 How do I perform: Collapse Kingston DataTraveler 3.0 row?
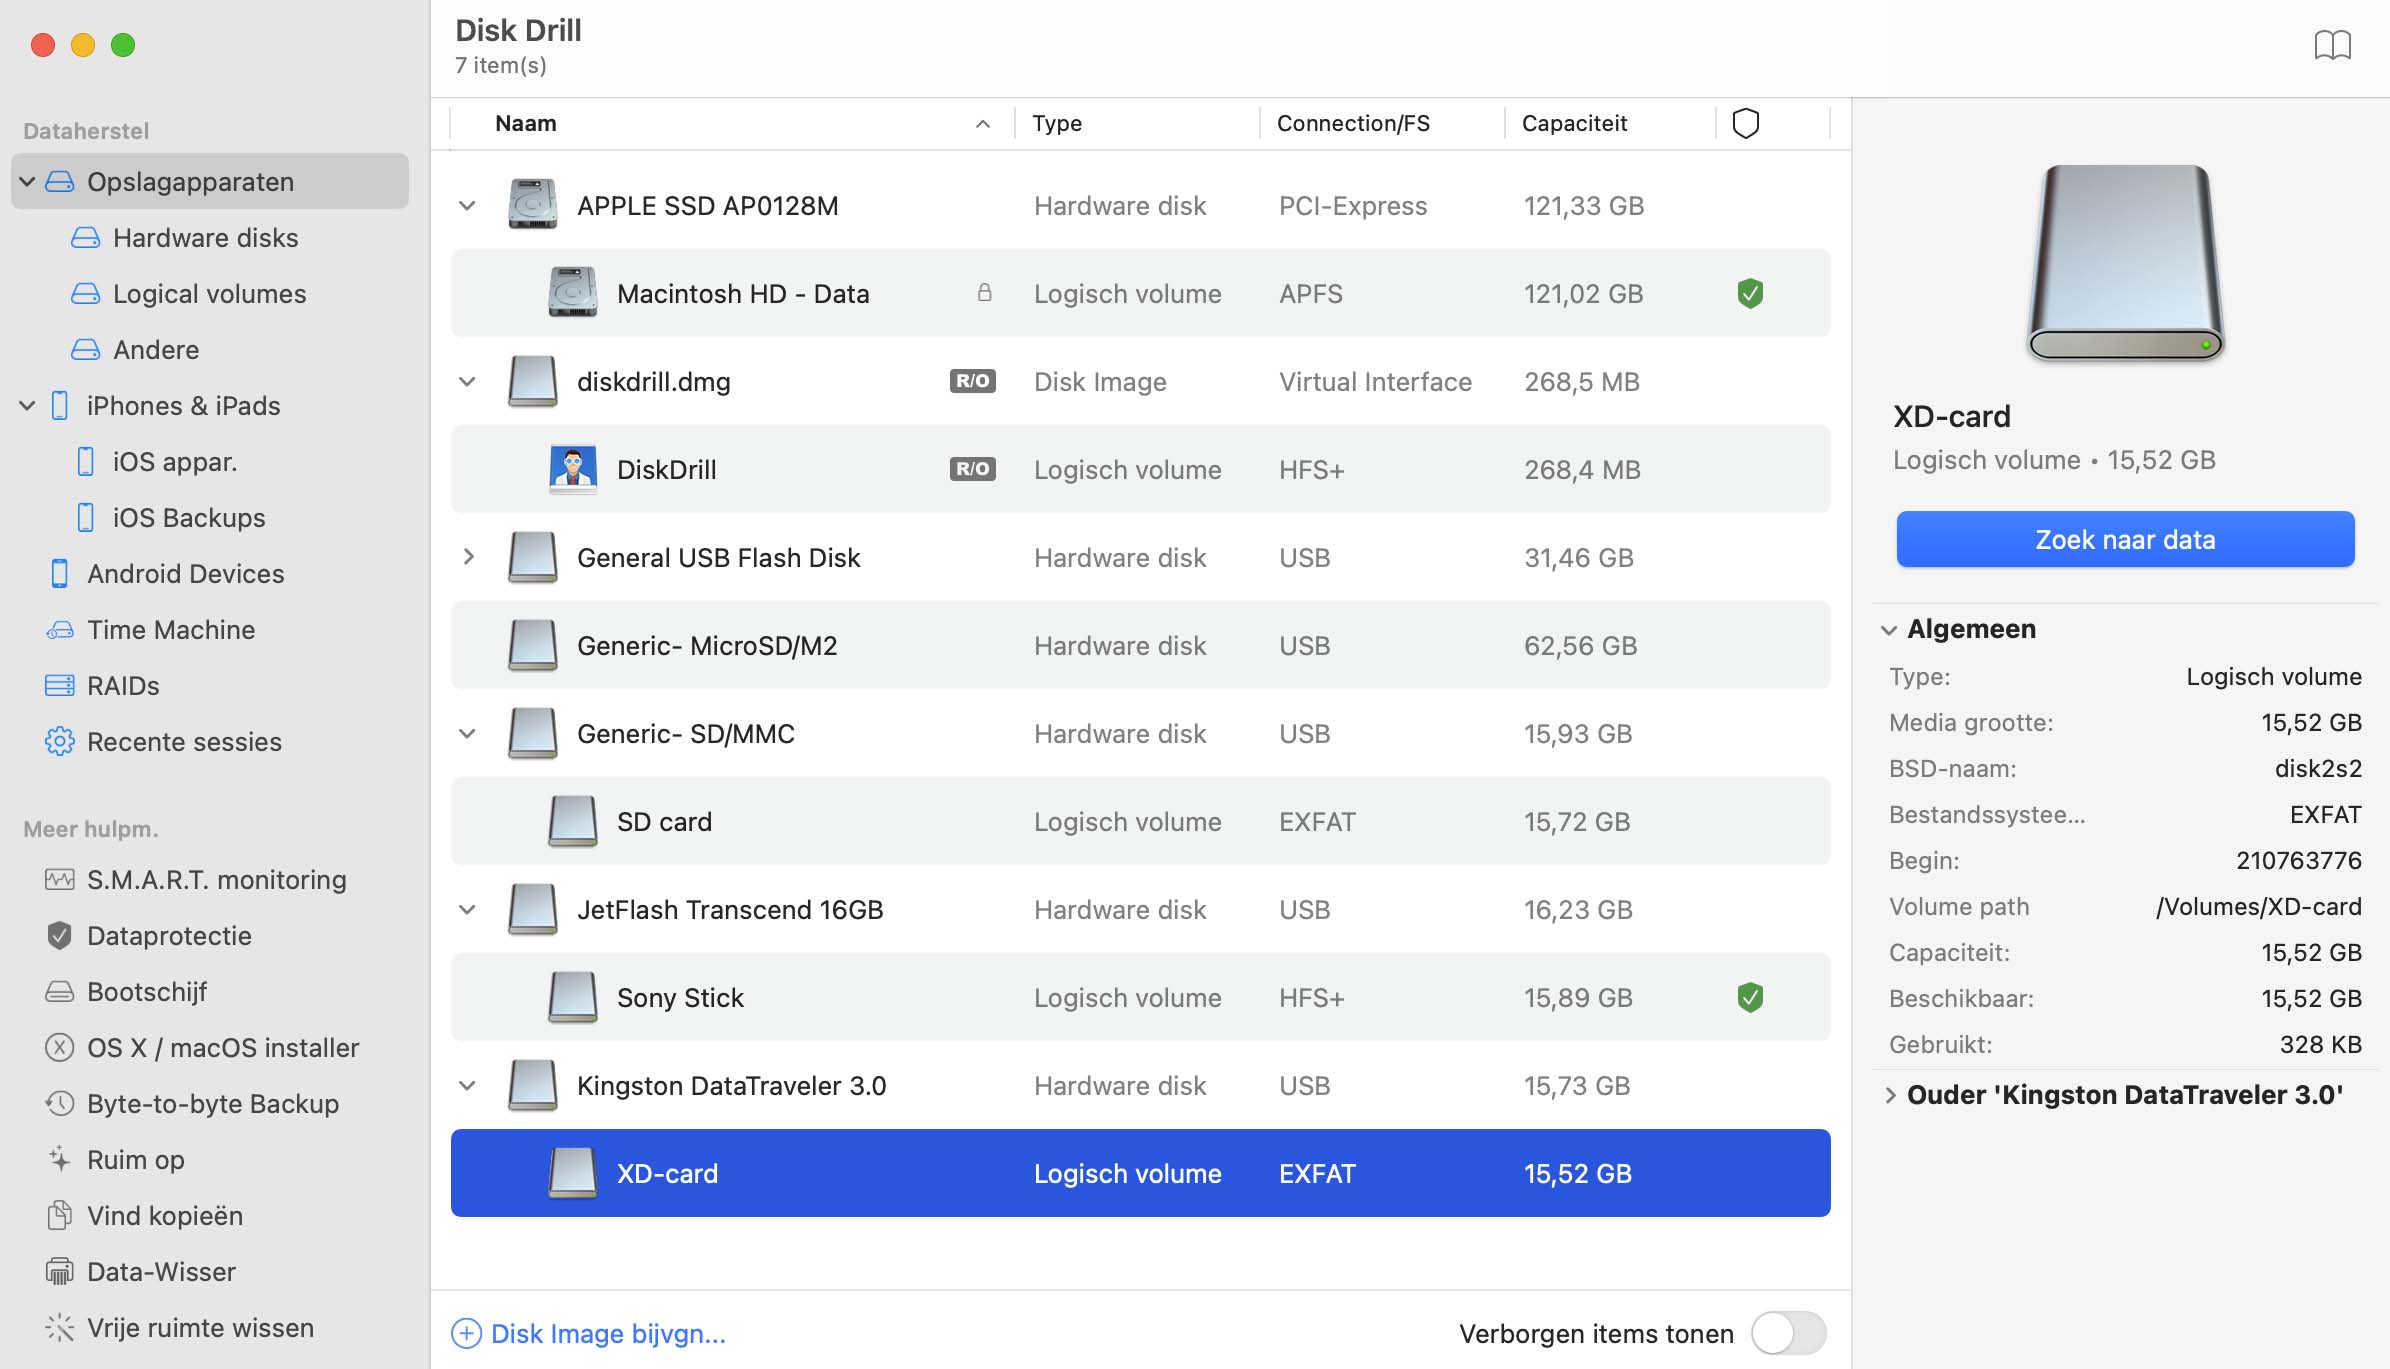click(x=467, y=1086)
